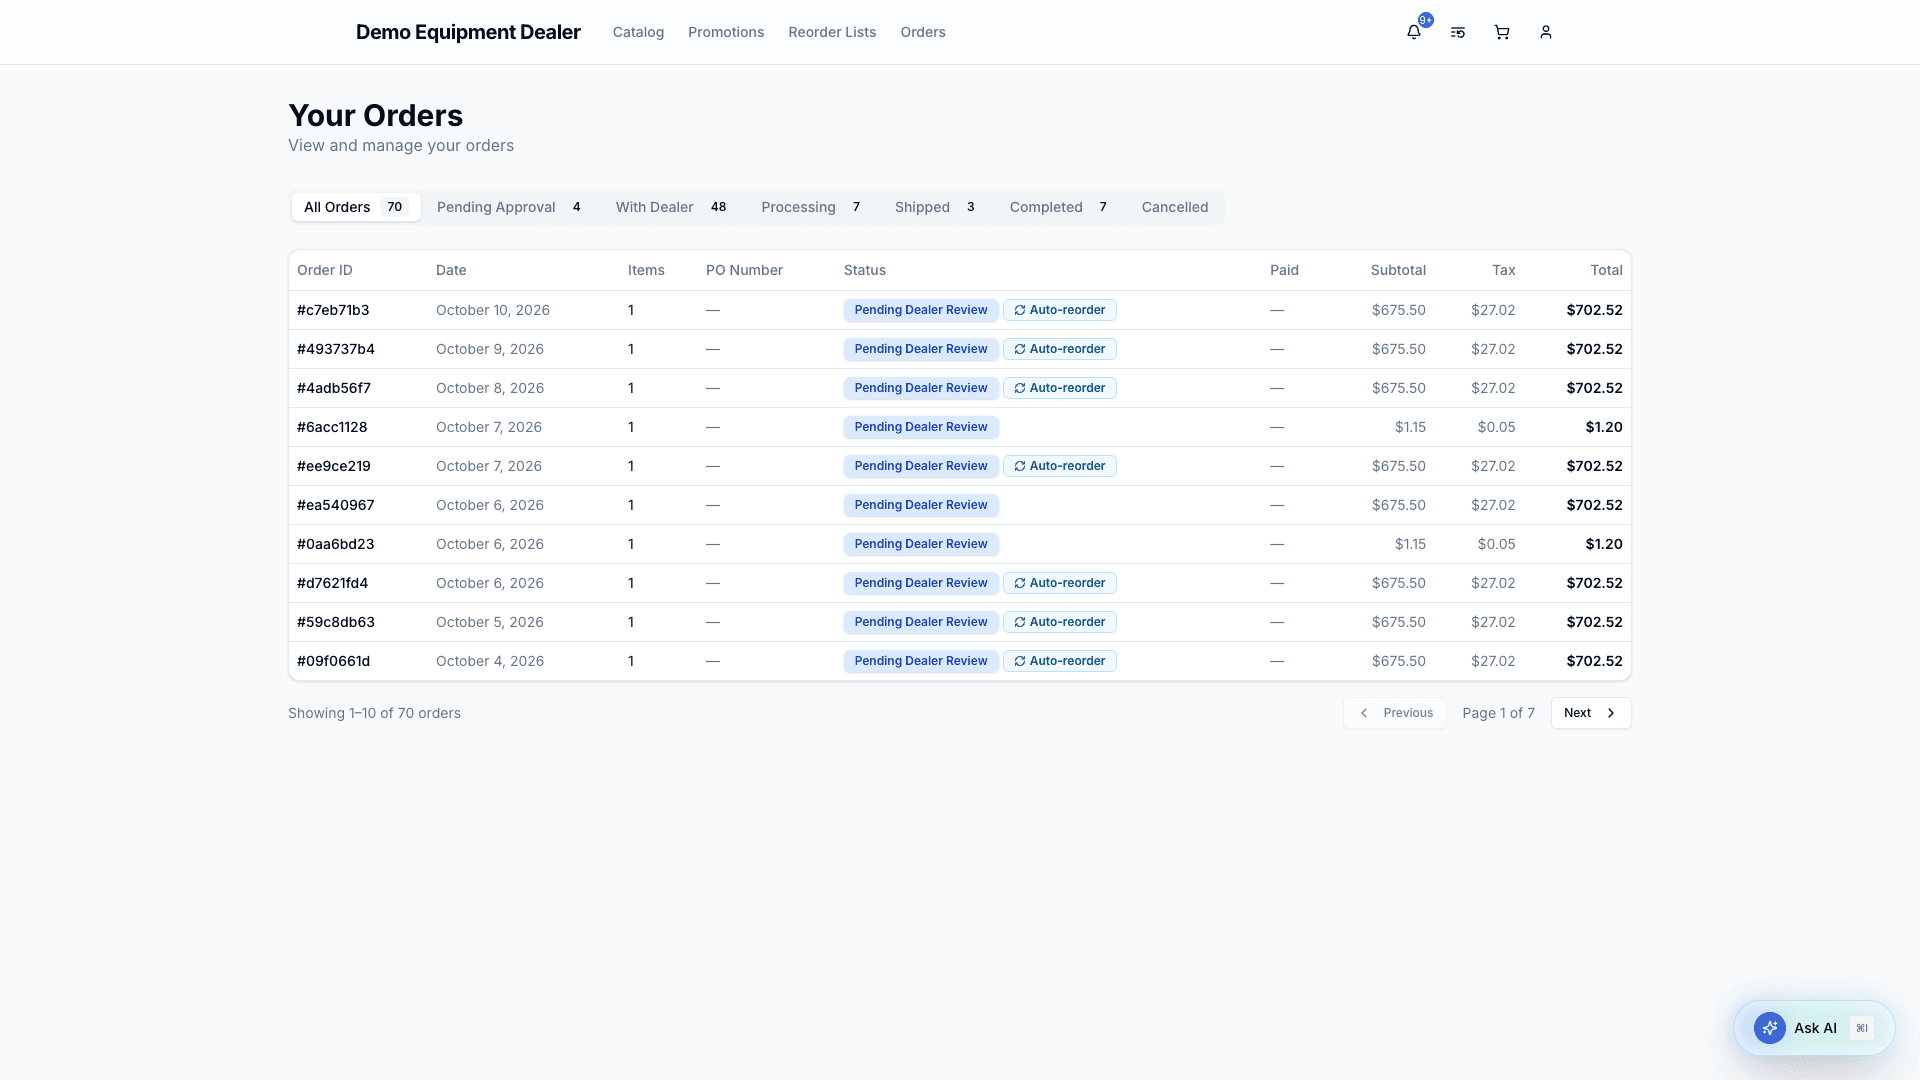Image resolution: width=1920 pixels, height=1080 pixels.
Task: Switch to the Shipped tab
Action: [935, 207]
